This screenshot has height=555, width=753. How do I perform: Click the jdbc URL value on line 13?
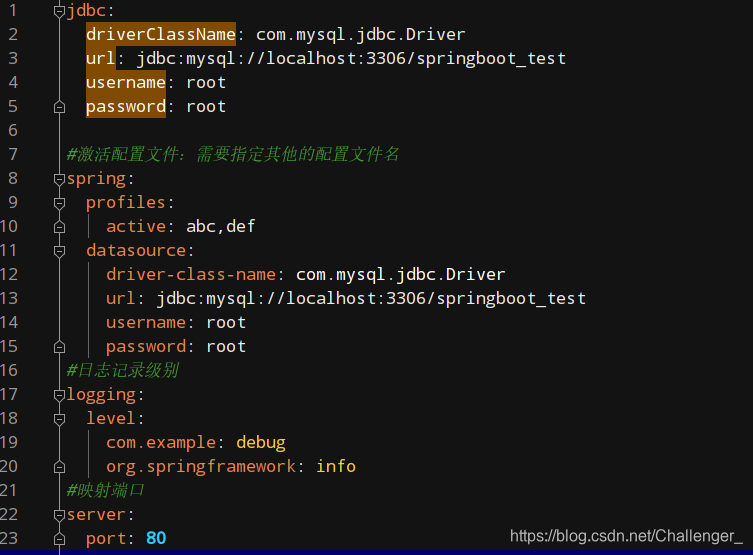coord(371,299)
